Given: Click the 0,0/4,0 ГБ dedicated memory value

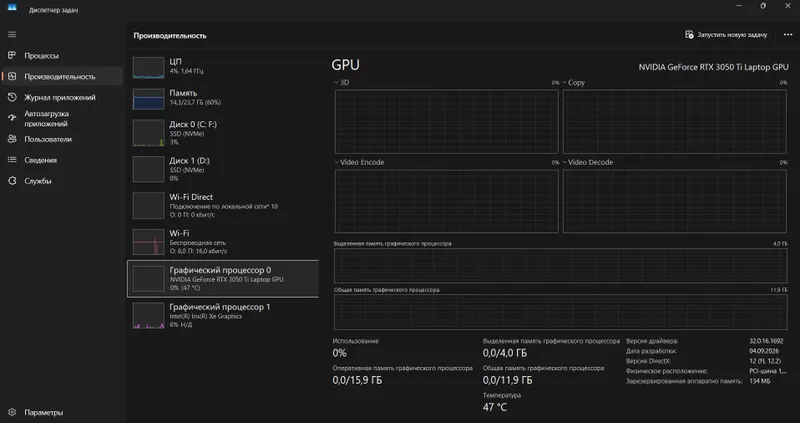Looking at the screenshot, I should 505,353.
